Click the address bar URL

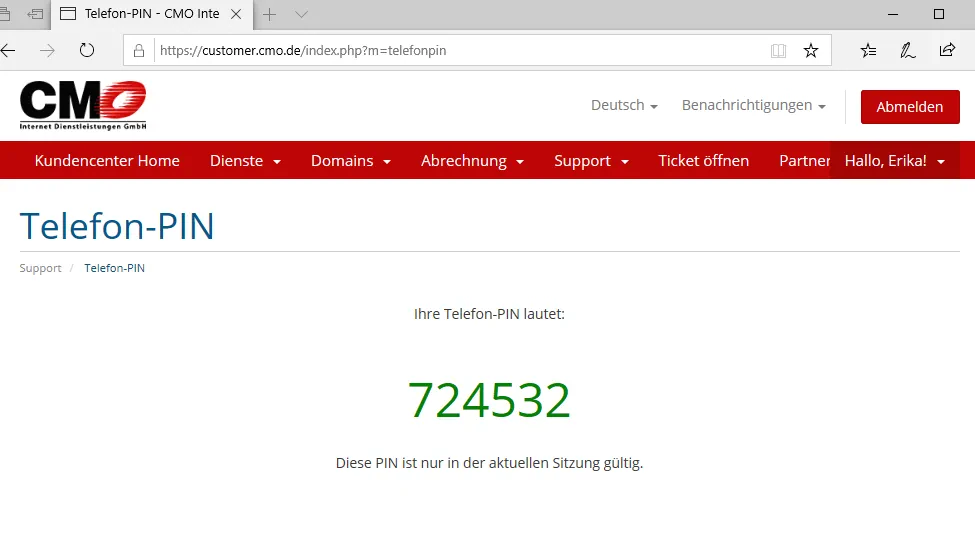[x=303, y=50]
